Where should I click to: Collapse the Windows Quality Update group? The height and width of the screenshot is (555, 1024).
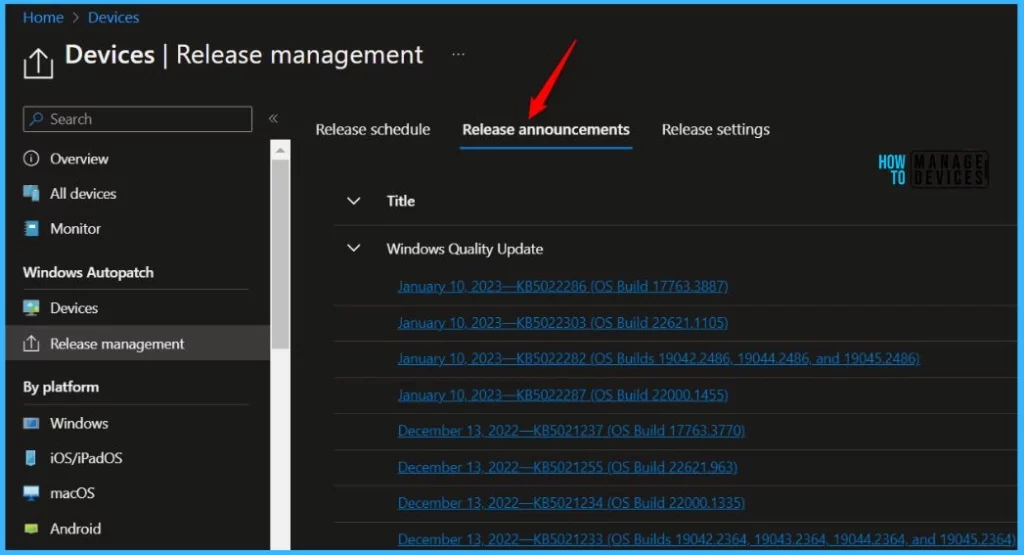coord(353,249)
